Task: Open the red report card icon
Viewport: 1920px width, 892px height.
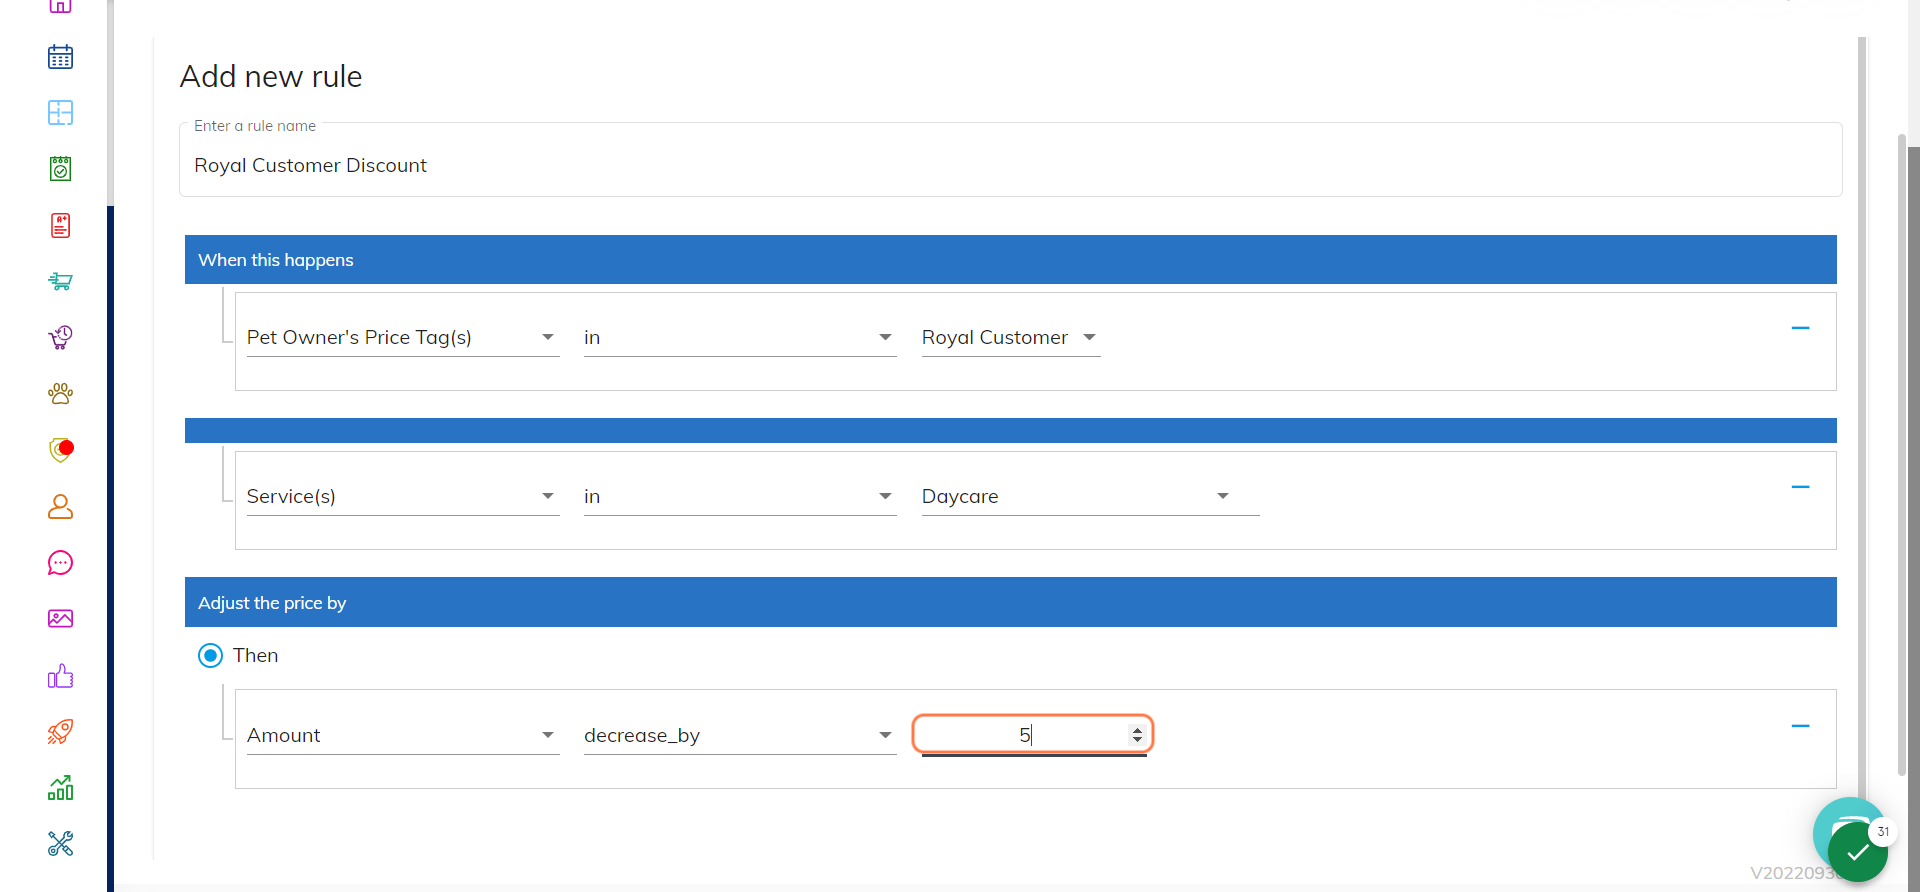Action: point(60,225)
